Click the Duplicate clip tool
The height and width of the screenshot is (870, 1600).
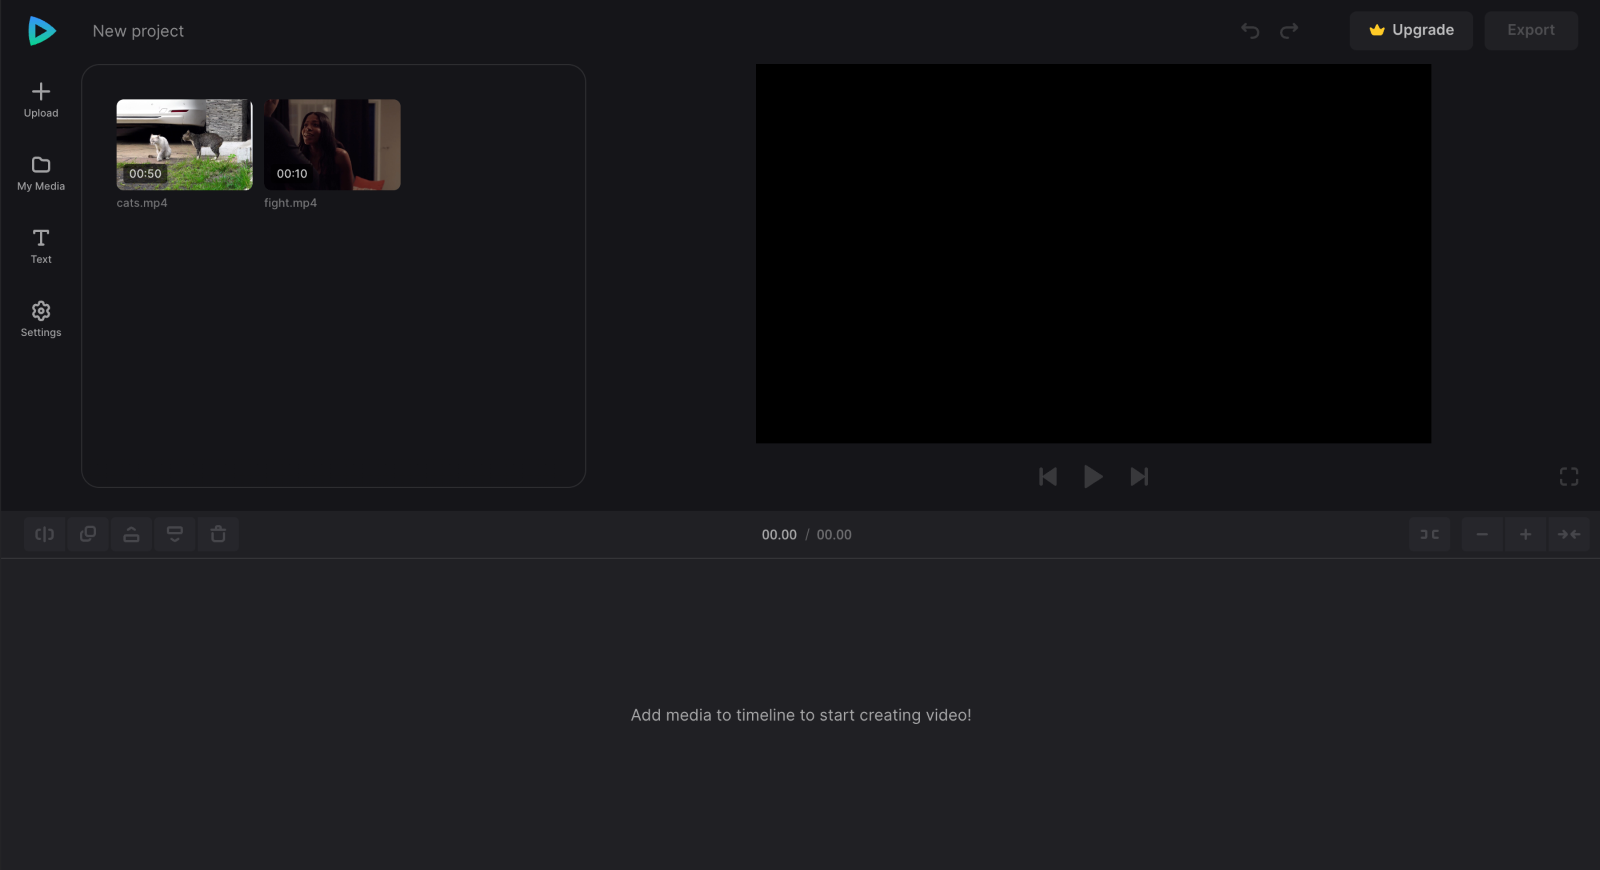88,534
